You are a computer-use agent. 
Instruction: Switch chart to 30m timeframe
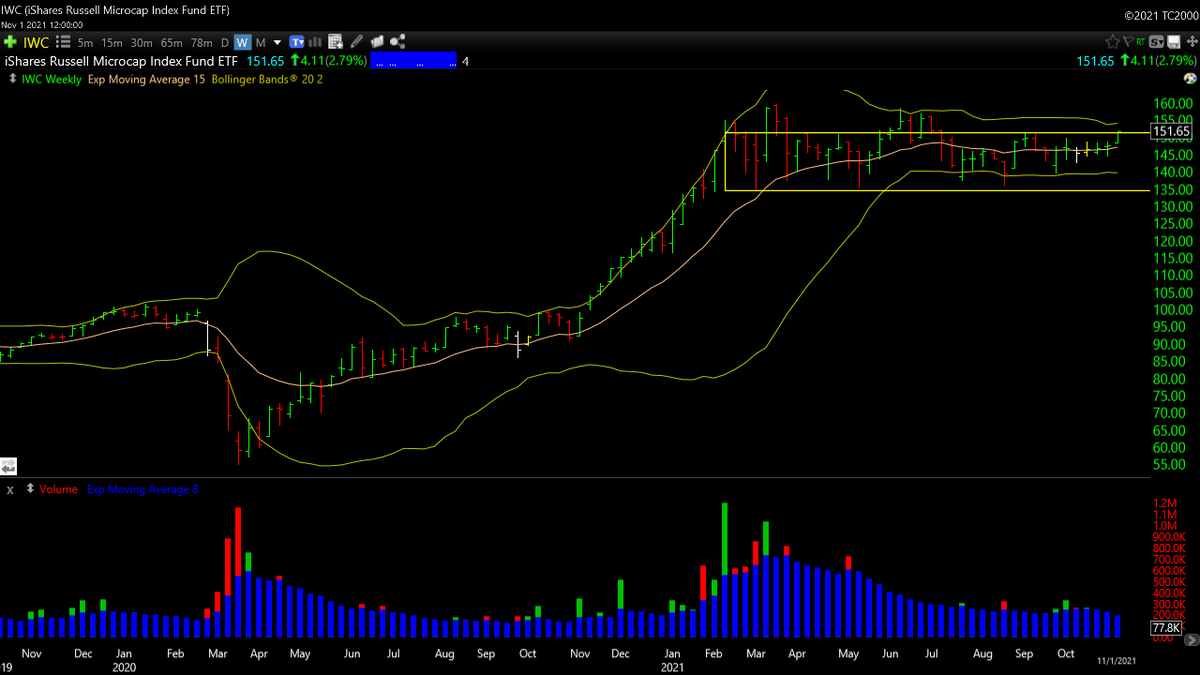(141, 43)
